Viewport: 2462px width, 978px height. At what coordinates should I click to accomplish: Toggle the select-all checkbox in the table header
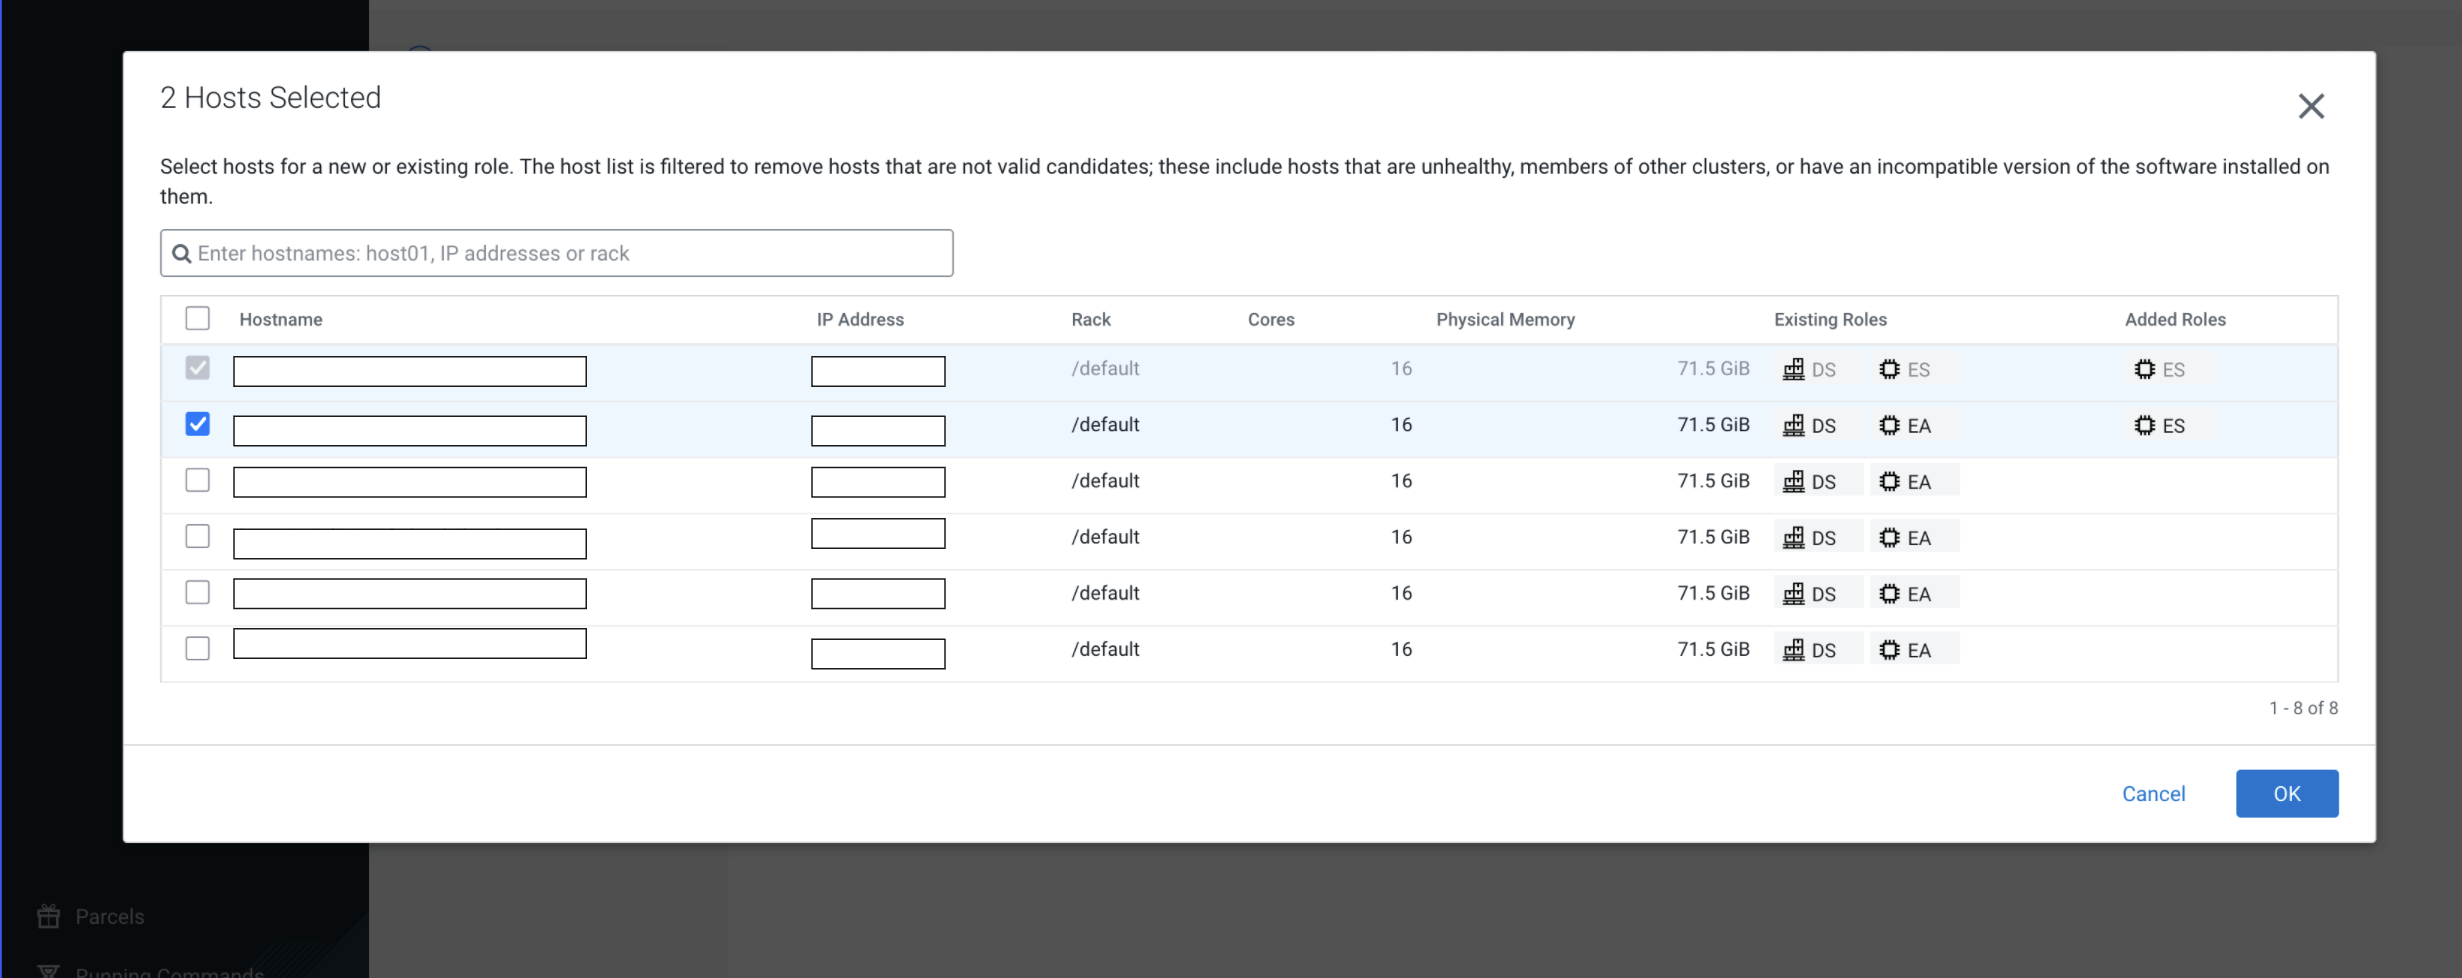[x=197, y=319]
